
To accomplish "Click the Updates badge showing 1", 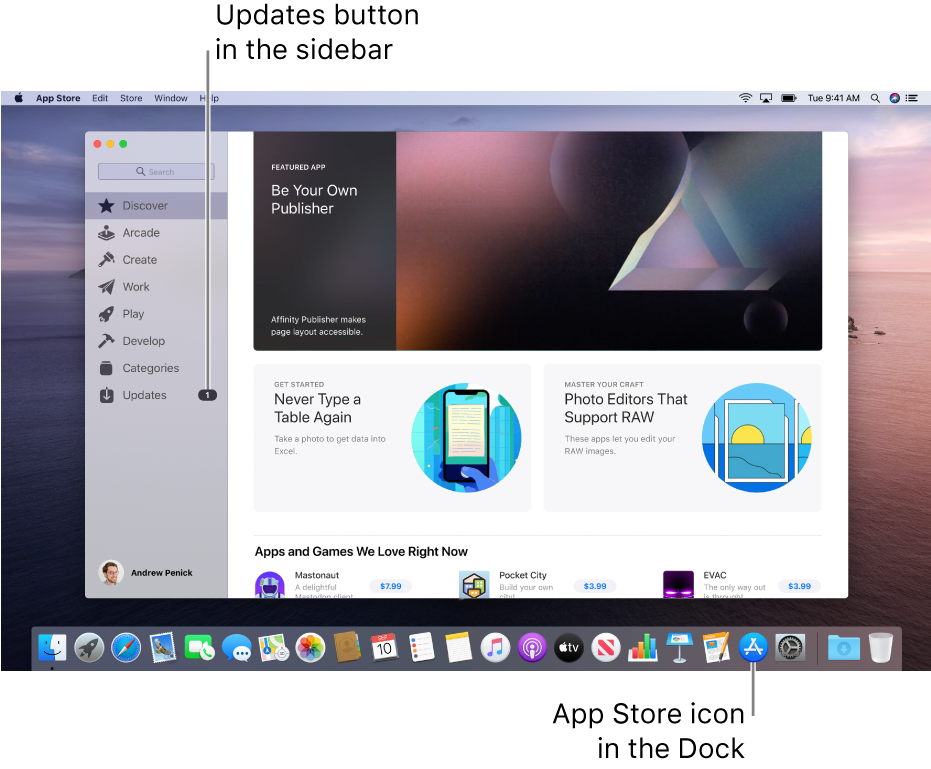I will tap(207, 395).
